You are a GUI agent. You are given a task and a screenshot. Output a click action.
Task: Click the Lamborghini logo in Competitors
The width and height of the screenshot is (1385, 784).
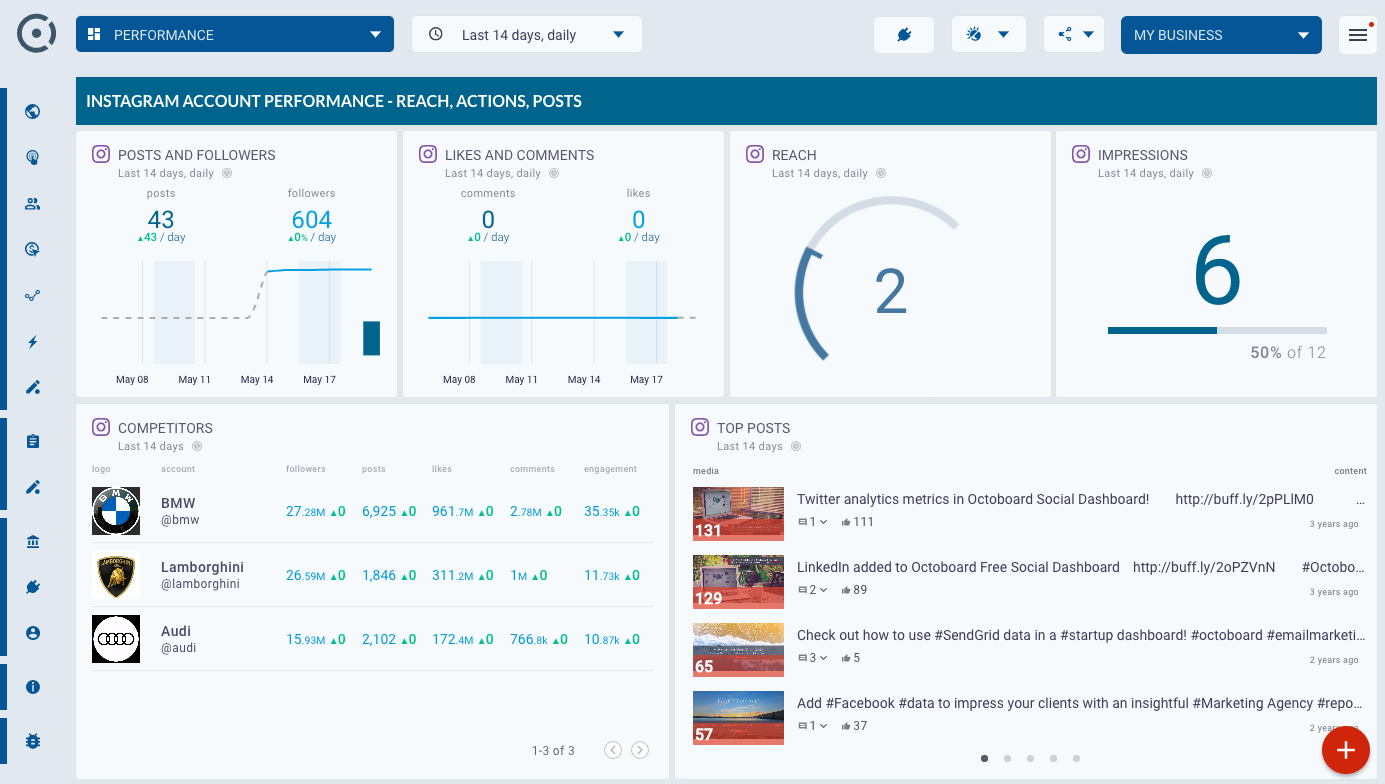tap(116, 575)
